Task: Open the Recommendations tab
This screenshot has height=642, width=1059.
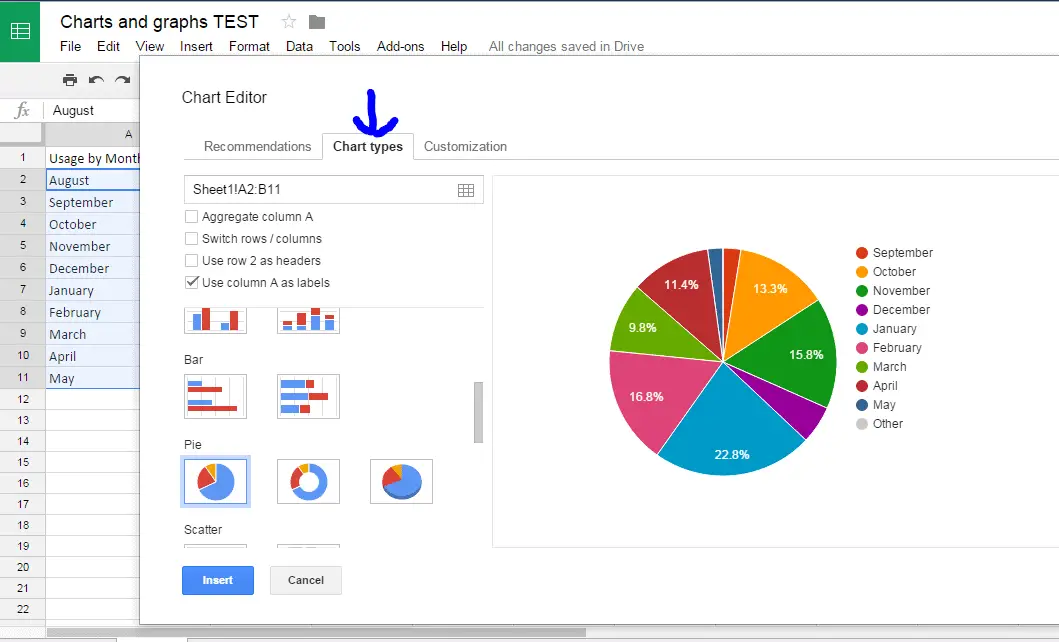Action: pos(257,146)
